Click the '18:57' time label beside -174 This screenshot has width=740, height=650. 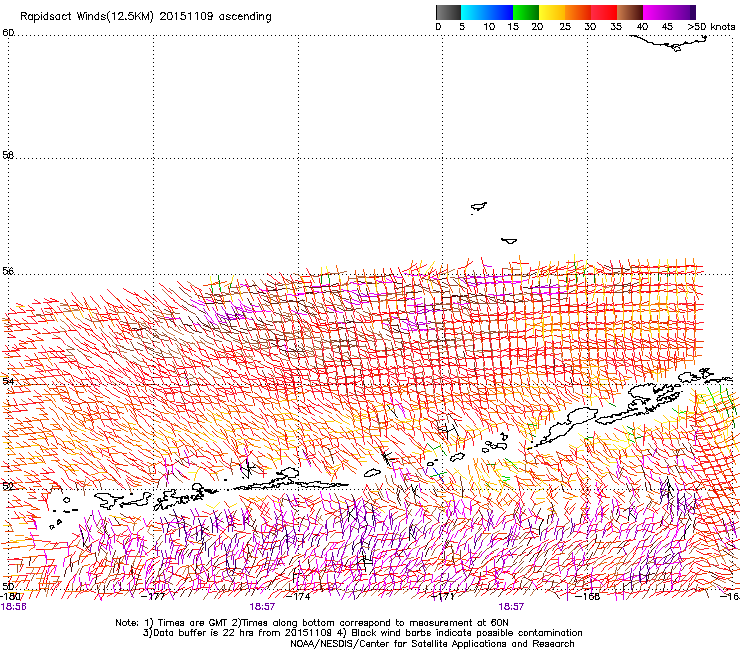tap(262, 607)
